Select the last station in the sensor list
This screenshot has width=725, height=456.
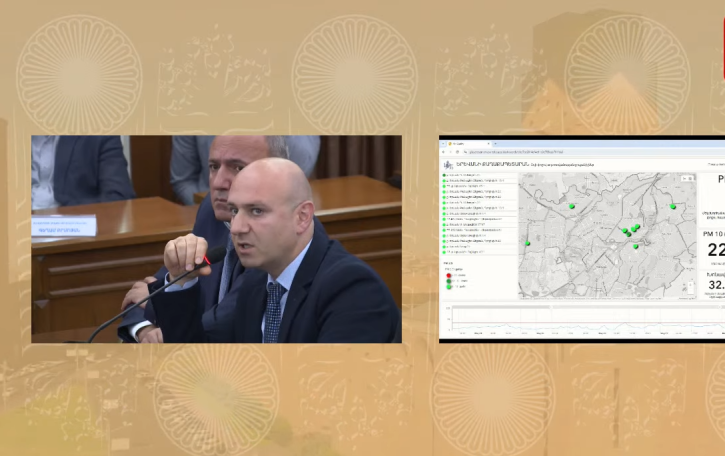(x=480, y=252)
